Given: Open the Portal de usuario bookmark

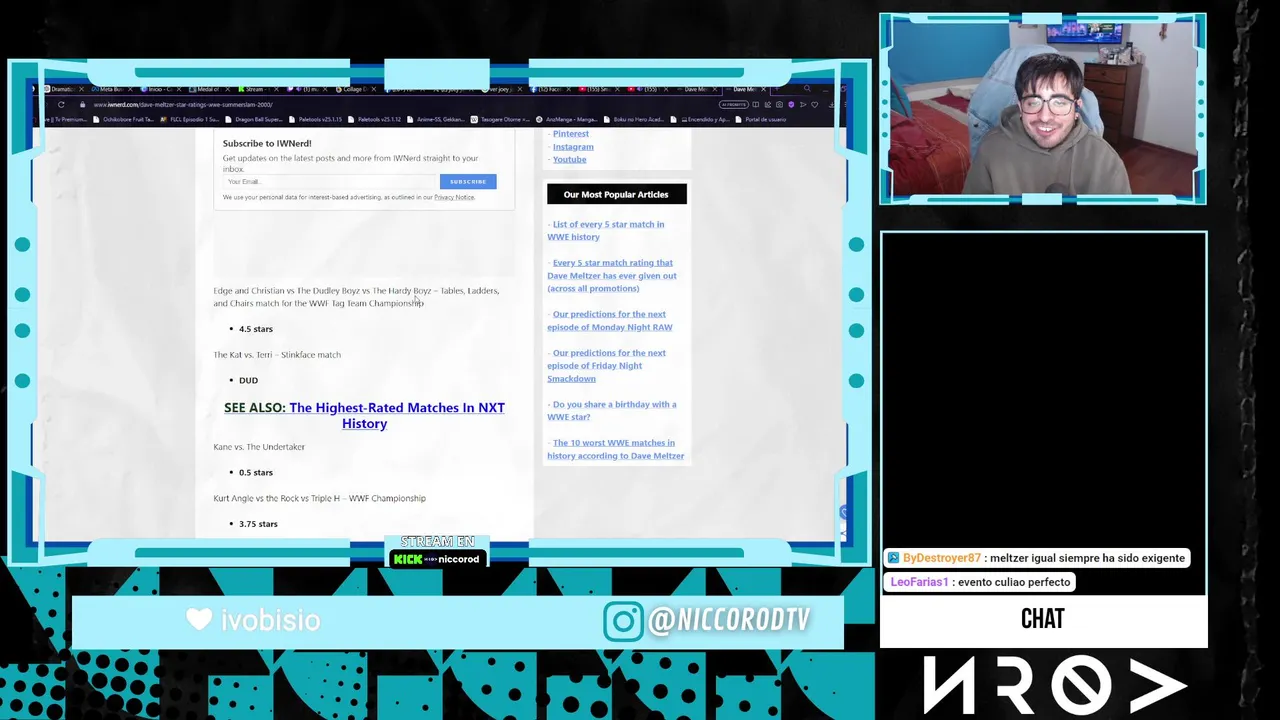Looking at the screenshot, I should (x=760, y=119).
